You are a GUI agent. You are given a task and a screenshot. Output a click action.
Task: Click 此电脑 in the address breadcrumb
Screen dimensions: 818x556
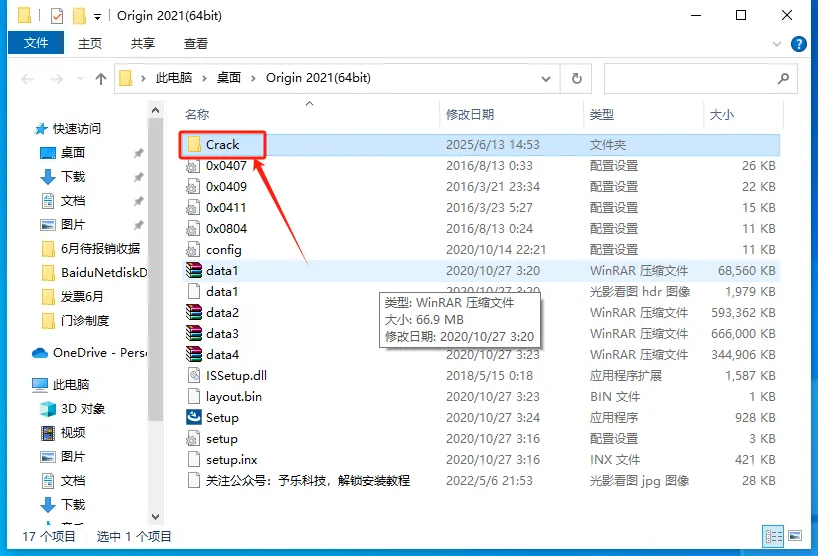(x=174, y=78)
